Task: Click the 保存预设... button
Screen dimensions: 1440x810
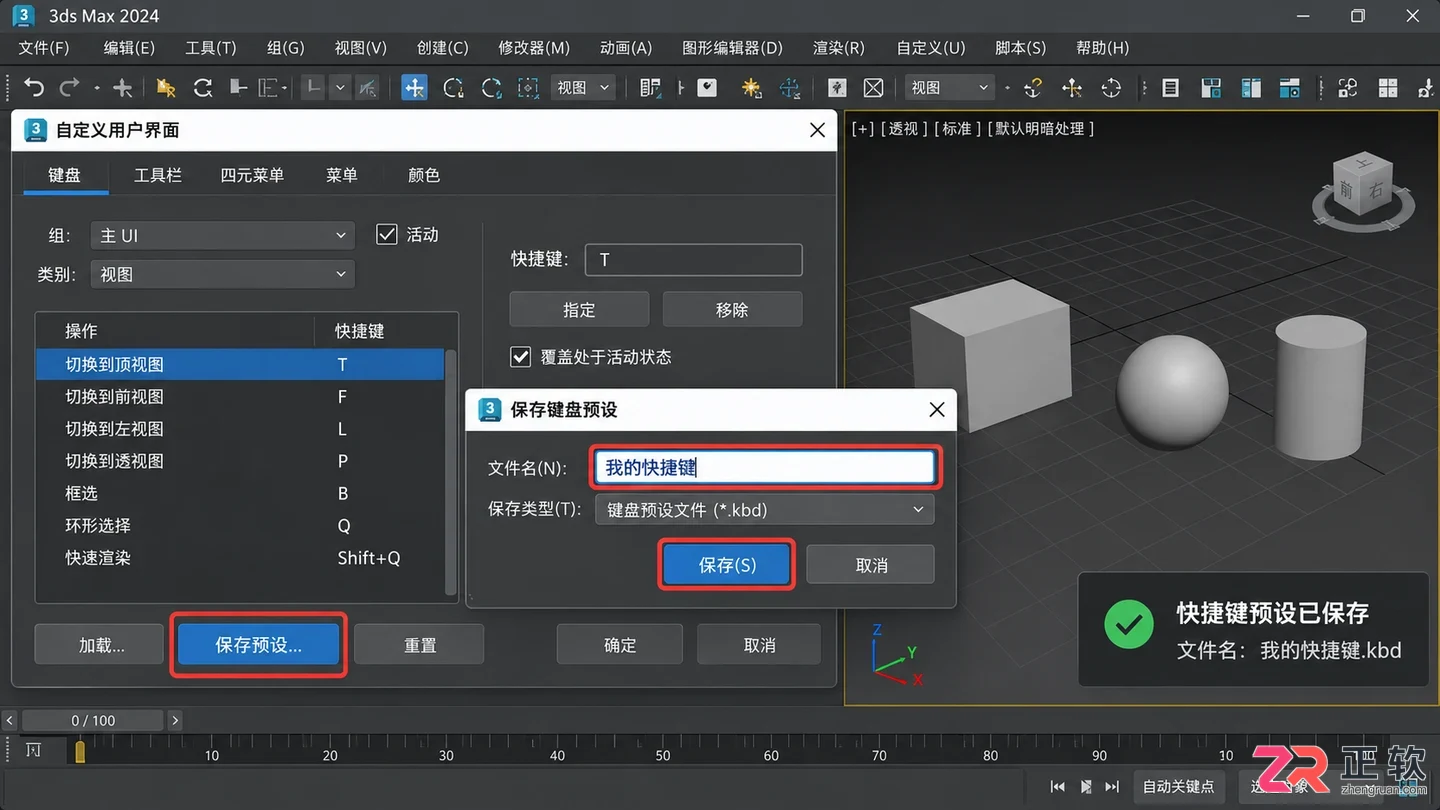Action: tap(258, 645)
